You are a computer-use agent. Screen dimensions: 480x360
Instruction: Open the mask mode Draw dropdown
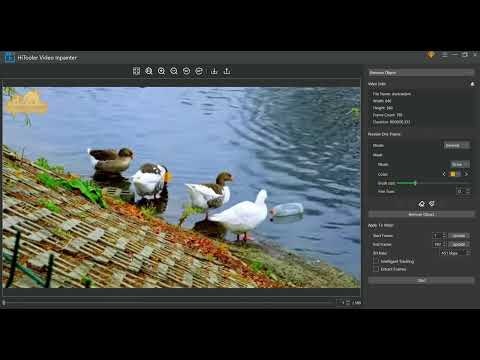[460, 164]
